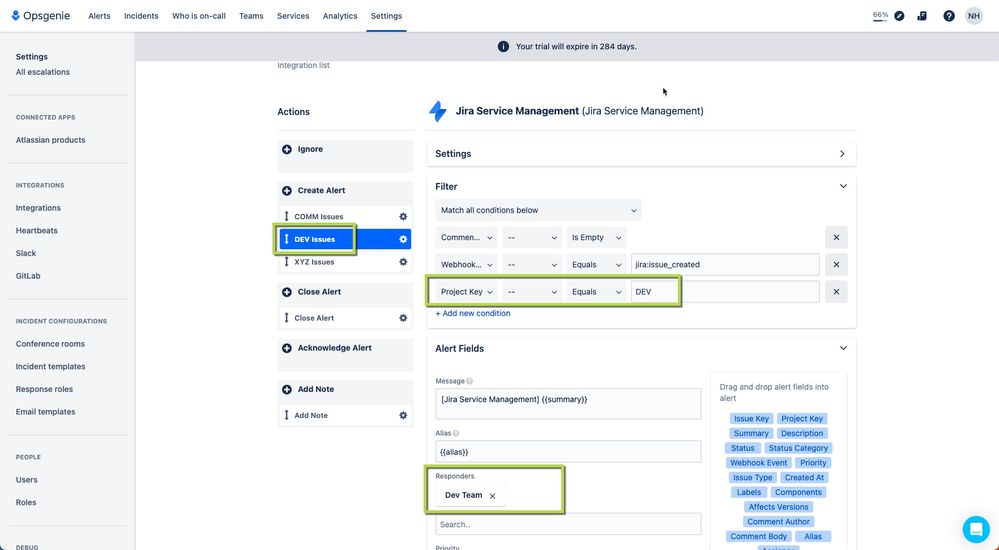Open Heartbeats in the sidebar
The image size is (999, 550).
[x=36, y=231]
